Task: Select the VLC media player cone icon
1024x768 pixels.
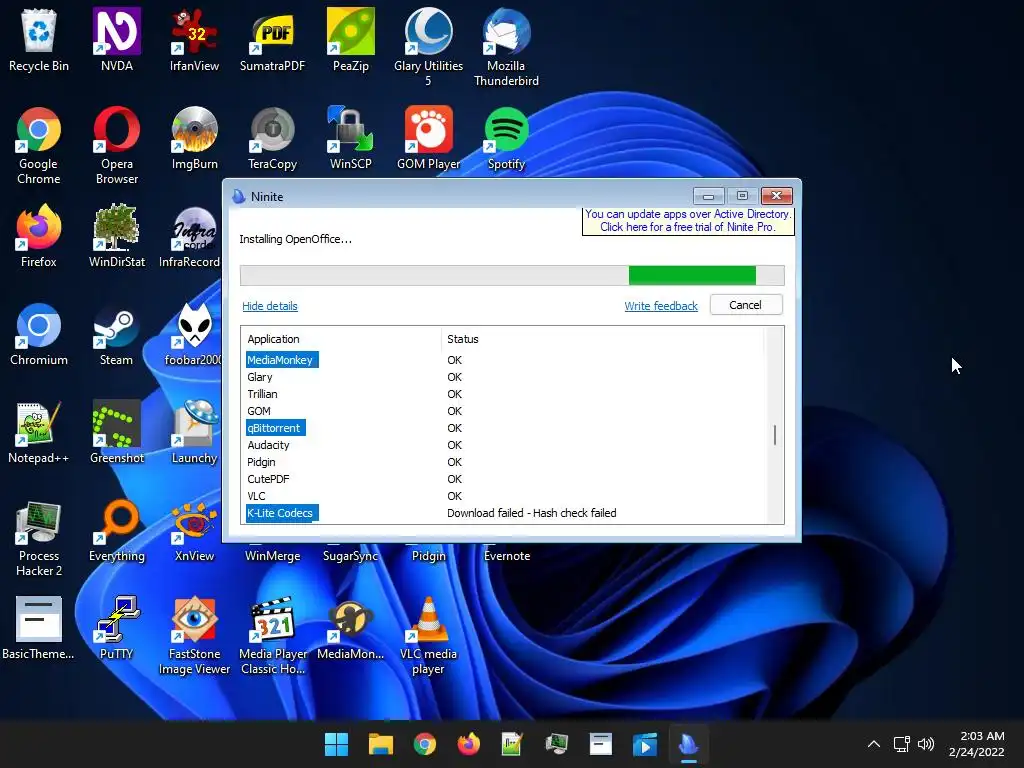Action: point(428,635)
